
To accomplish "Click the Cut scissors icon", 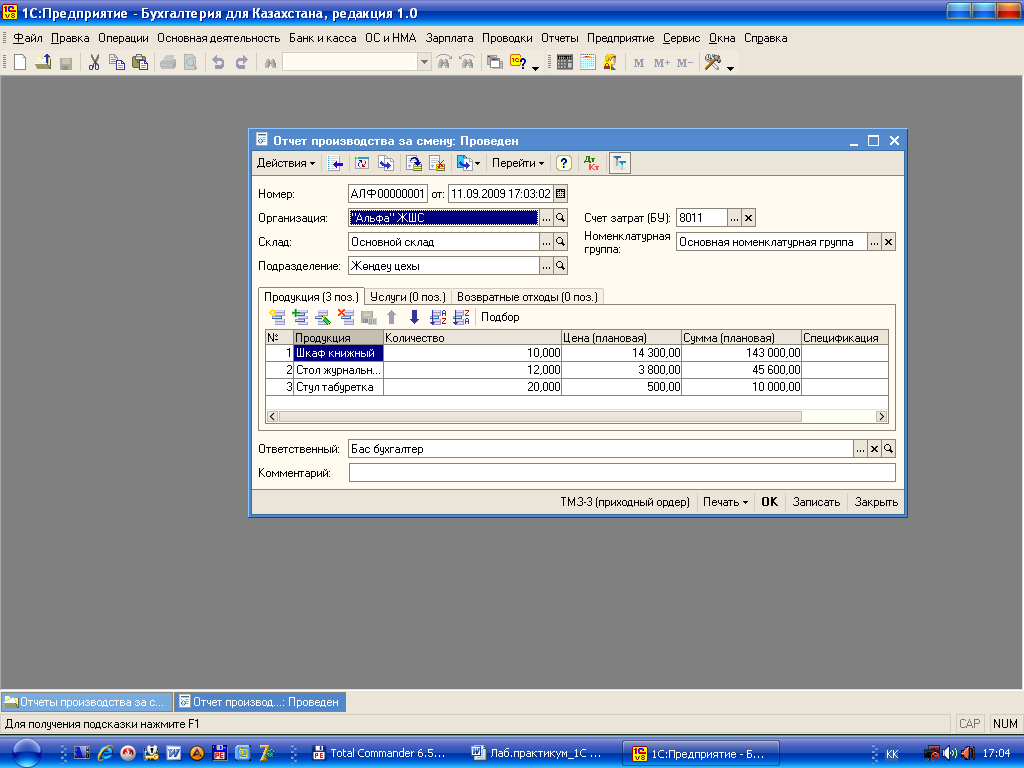I will pyautogui.click(x=94, y=63).
